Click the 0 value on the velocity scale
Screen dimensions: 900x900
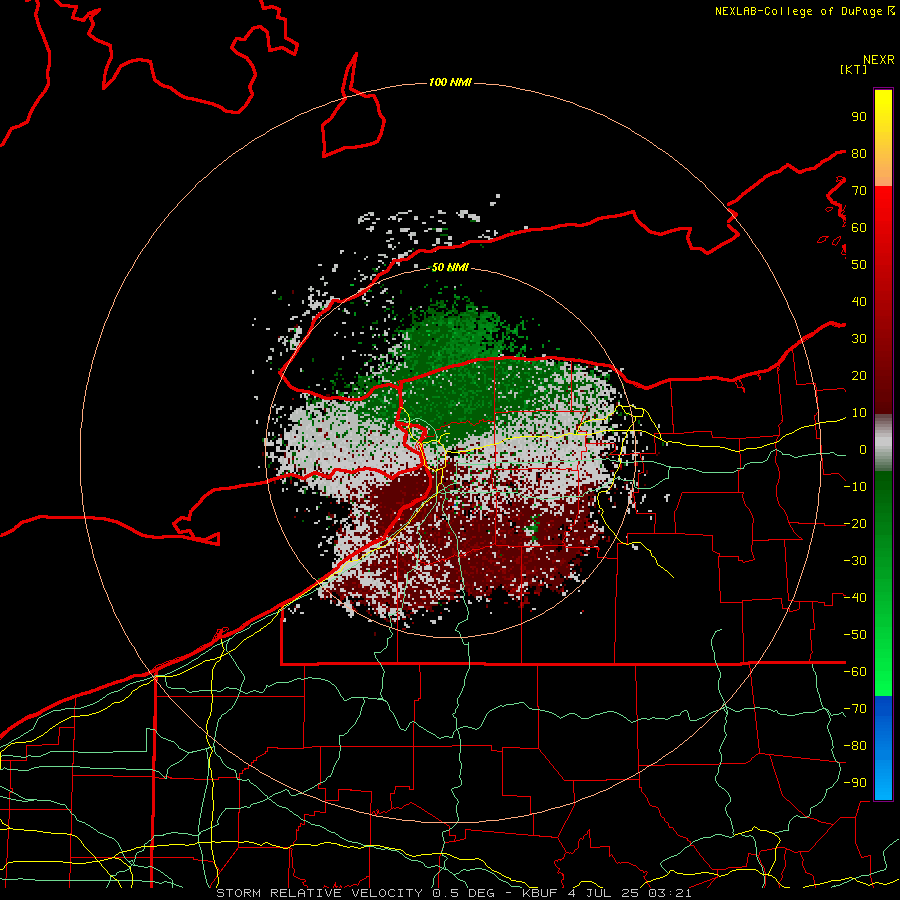863,449
